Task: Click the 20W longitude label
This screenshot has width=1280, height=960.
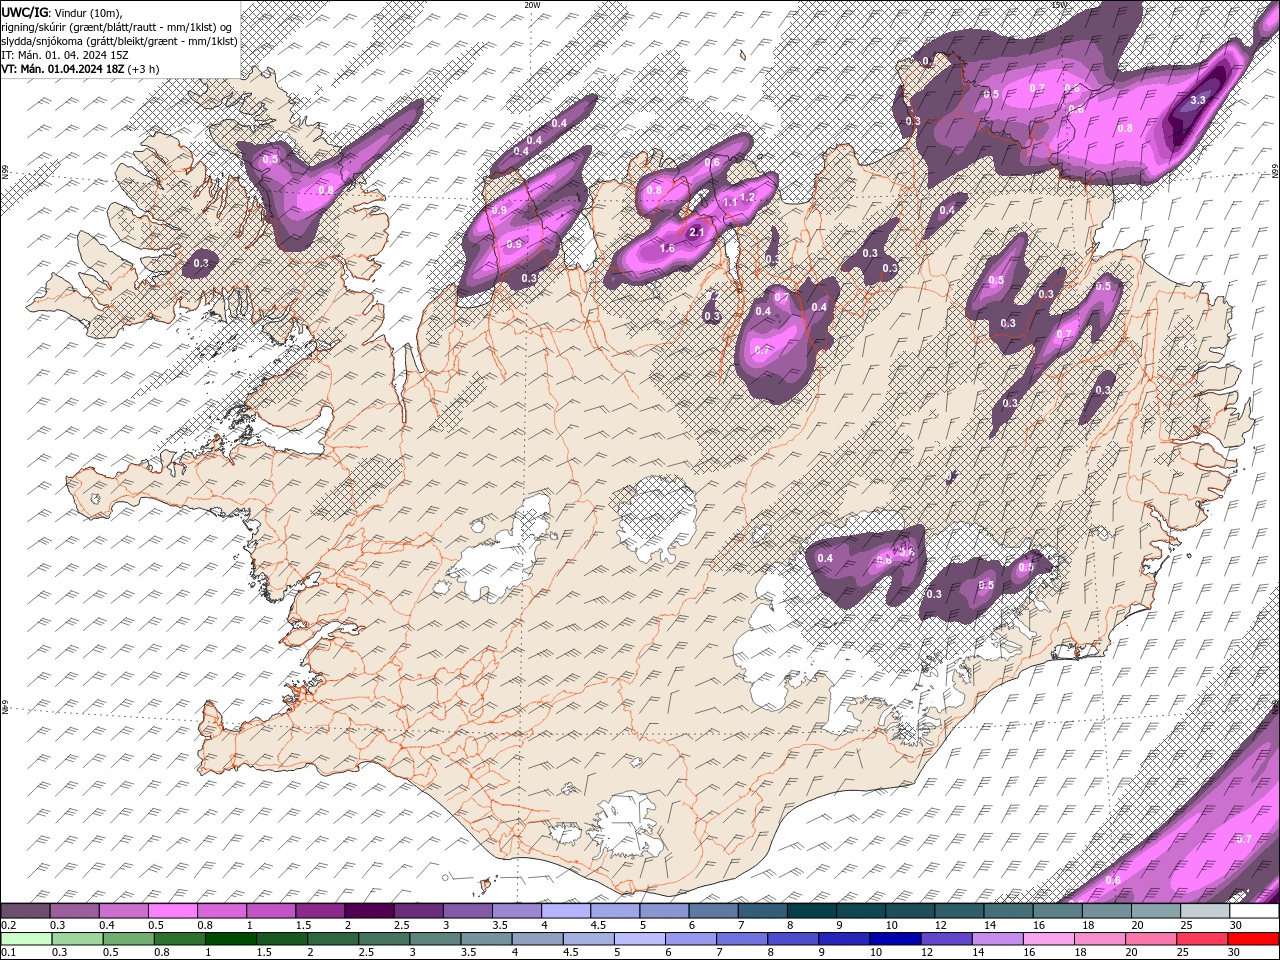Action: (x=531, y=5)
